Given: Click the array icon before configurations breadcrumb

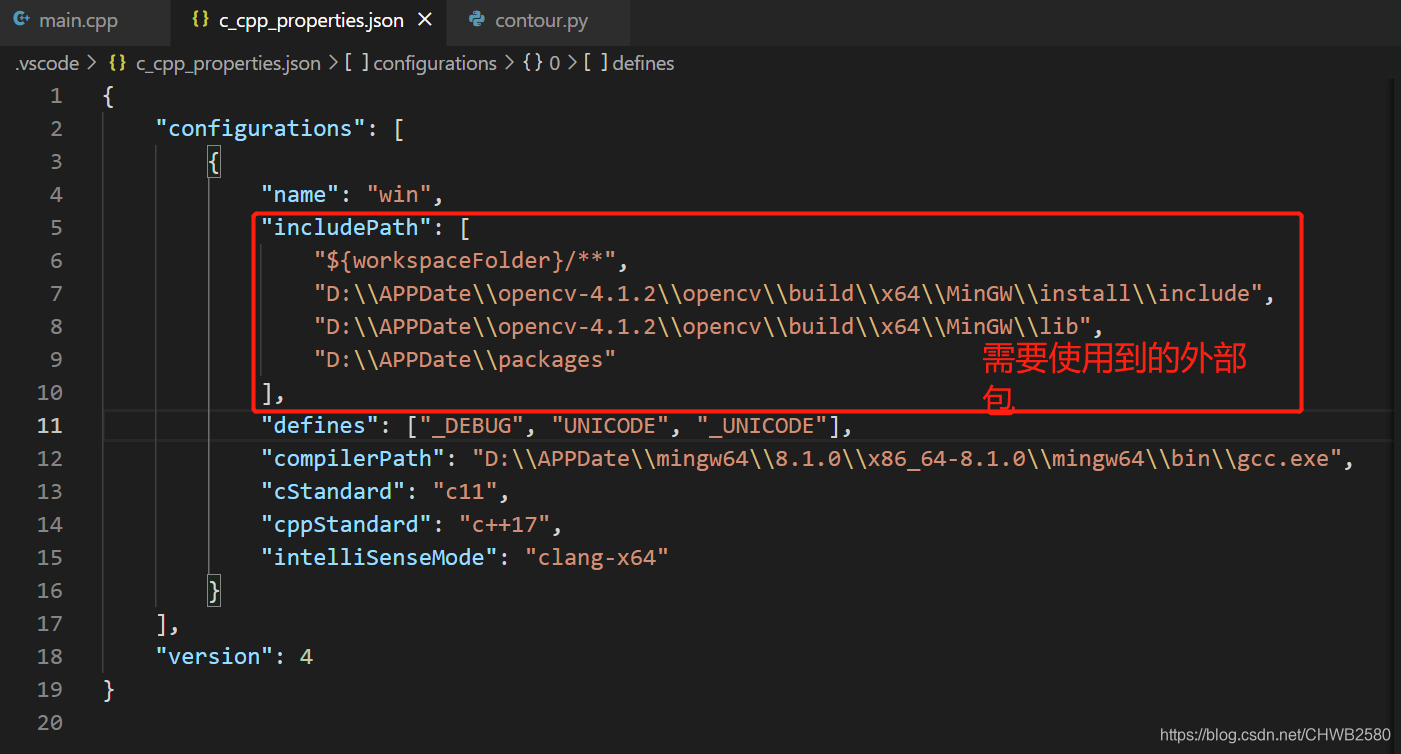Looking at the screenshot, I should click(357, 62).
